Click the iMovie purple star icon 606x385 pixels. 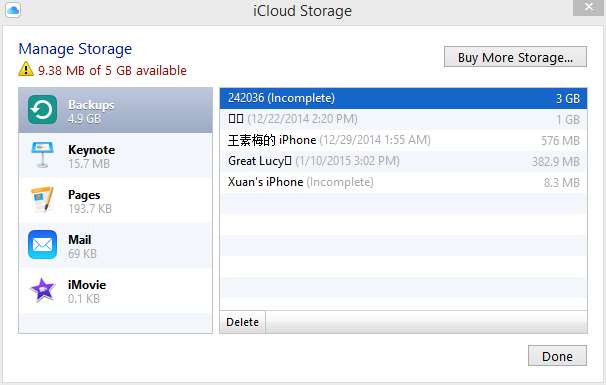pyautogui.click(x=42, y=290)
